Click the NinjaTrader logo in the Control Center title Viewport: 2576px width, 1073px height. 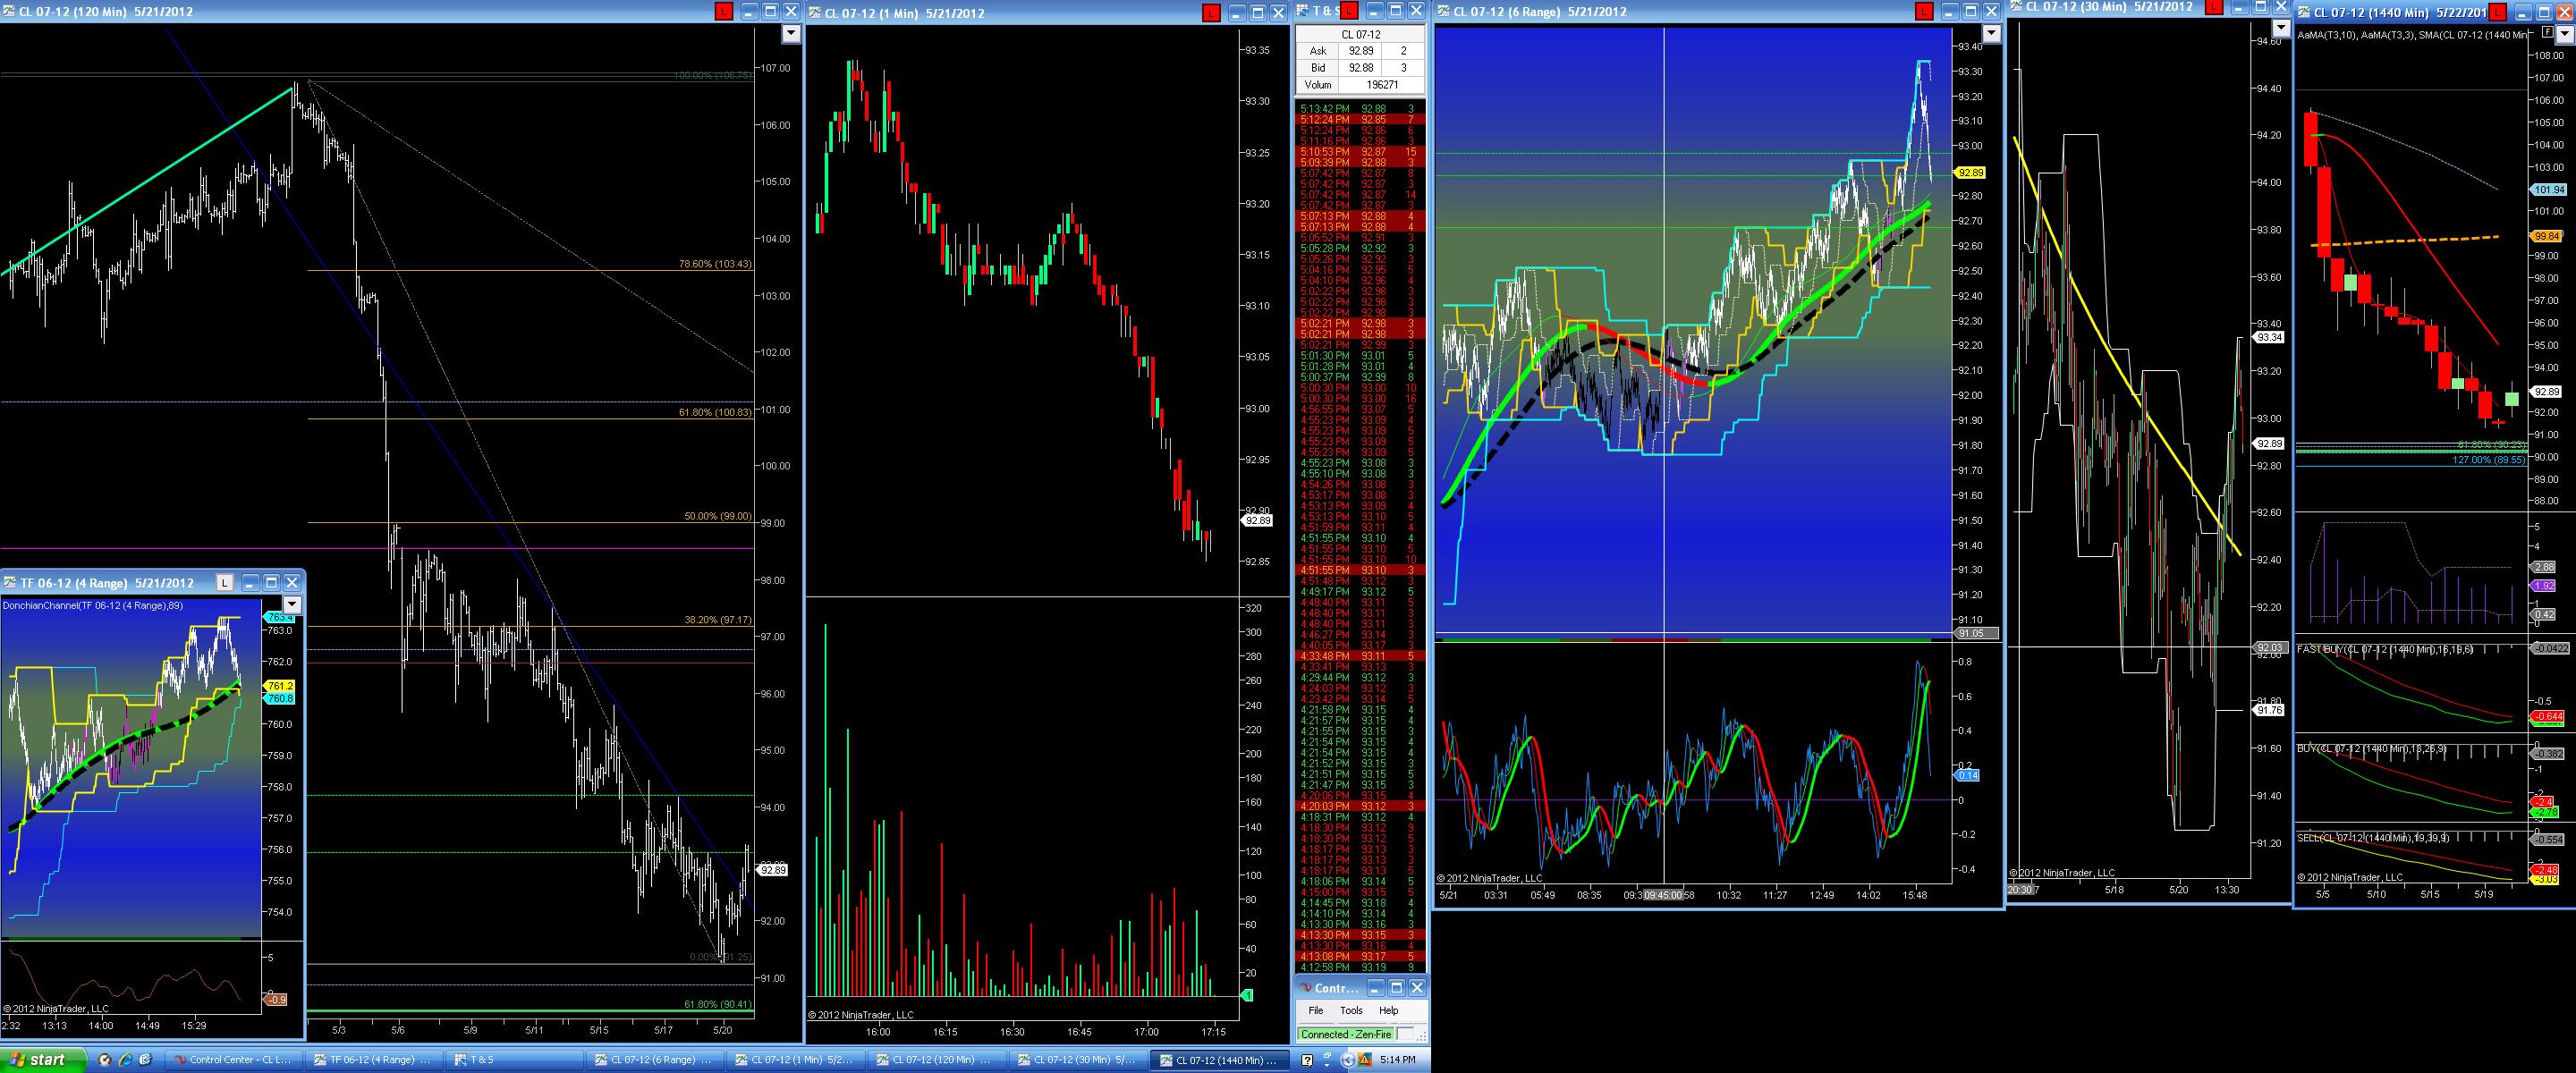coord(1304,988)
